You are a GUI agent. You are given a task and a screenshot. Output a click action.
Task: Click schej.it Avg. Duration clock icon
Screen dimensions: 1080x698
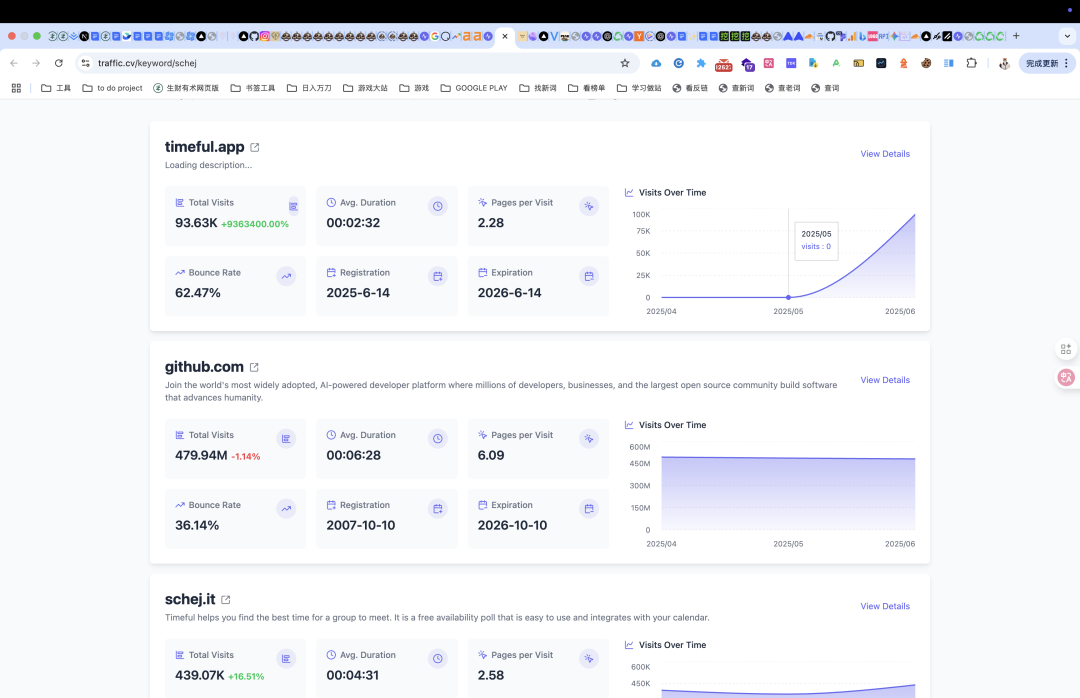pyautogui.click(x=437, y=659)
